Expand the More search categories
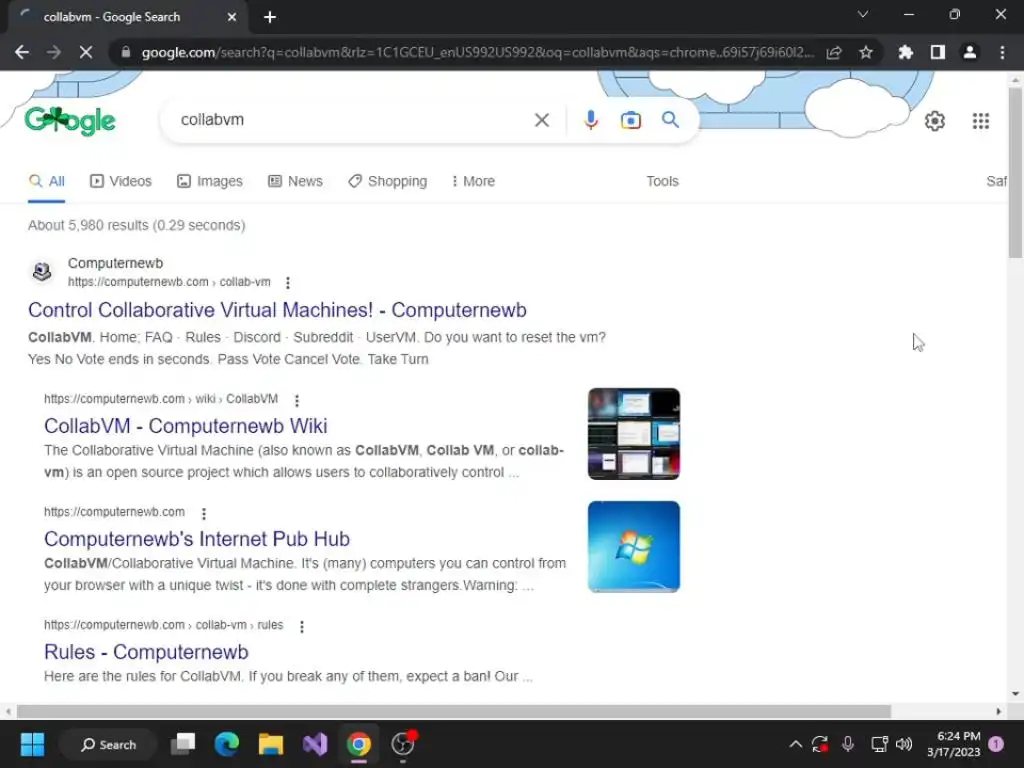The image size is (1024, 768). (x=473, y=182)
